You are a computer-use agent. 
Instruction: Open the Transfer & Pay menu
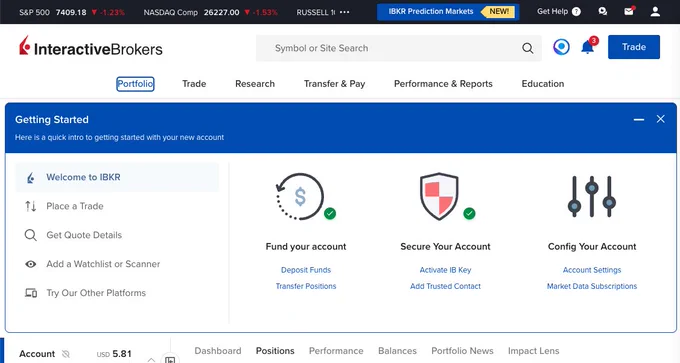pos(334,84)
